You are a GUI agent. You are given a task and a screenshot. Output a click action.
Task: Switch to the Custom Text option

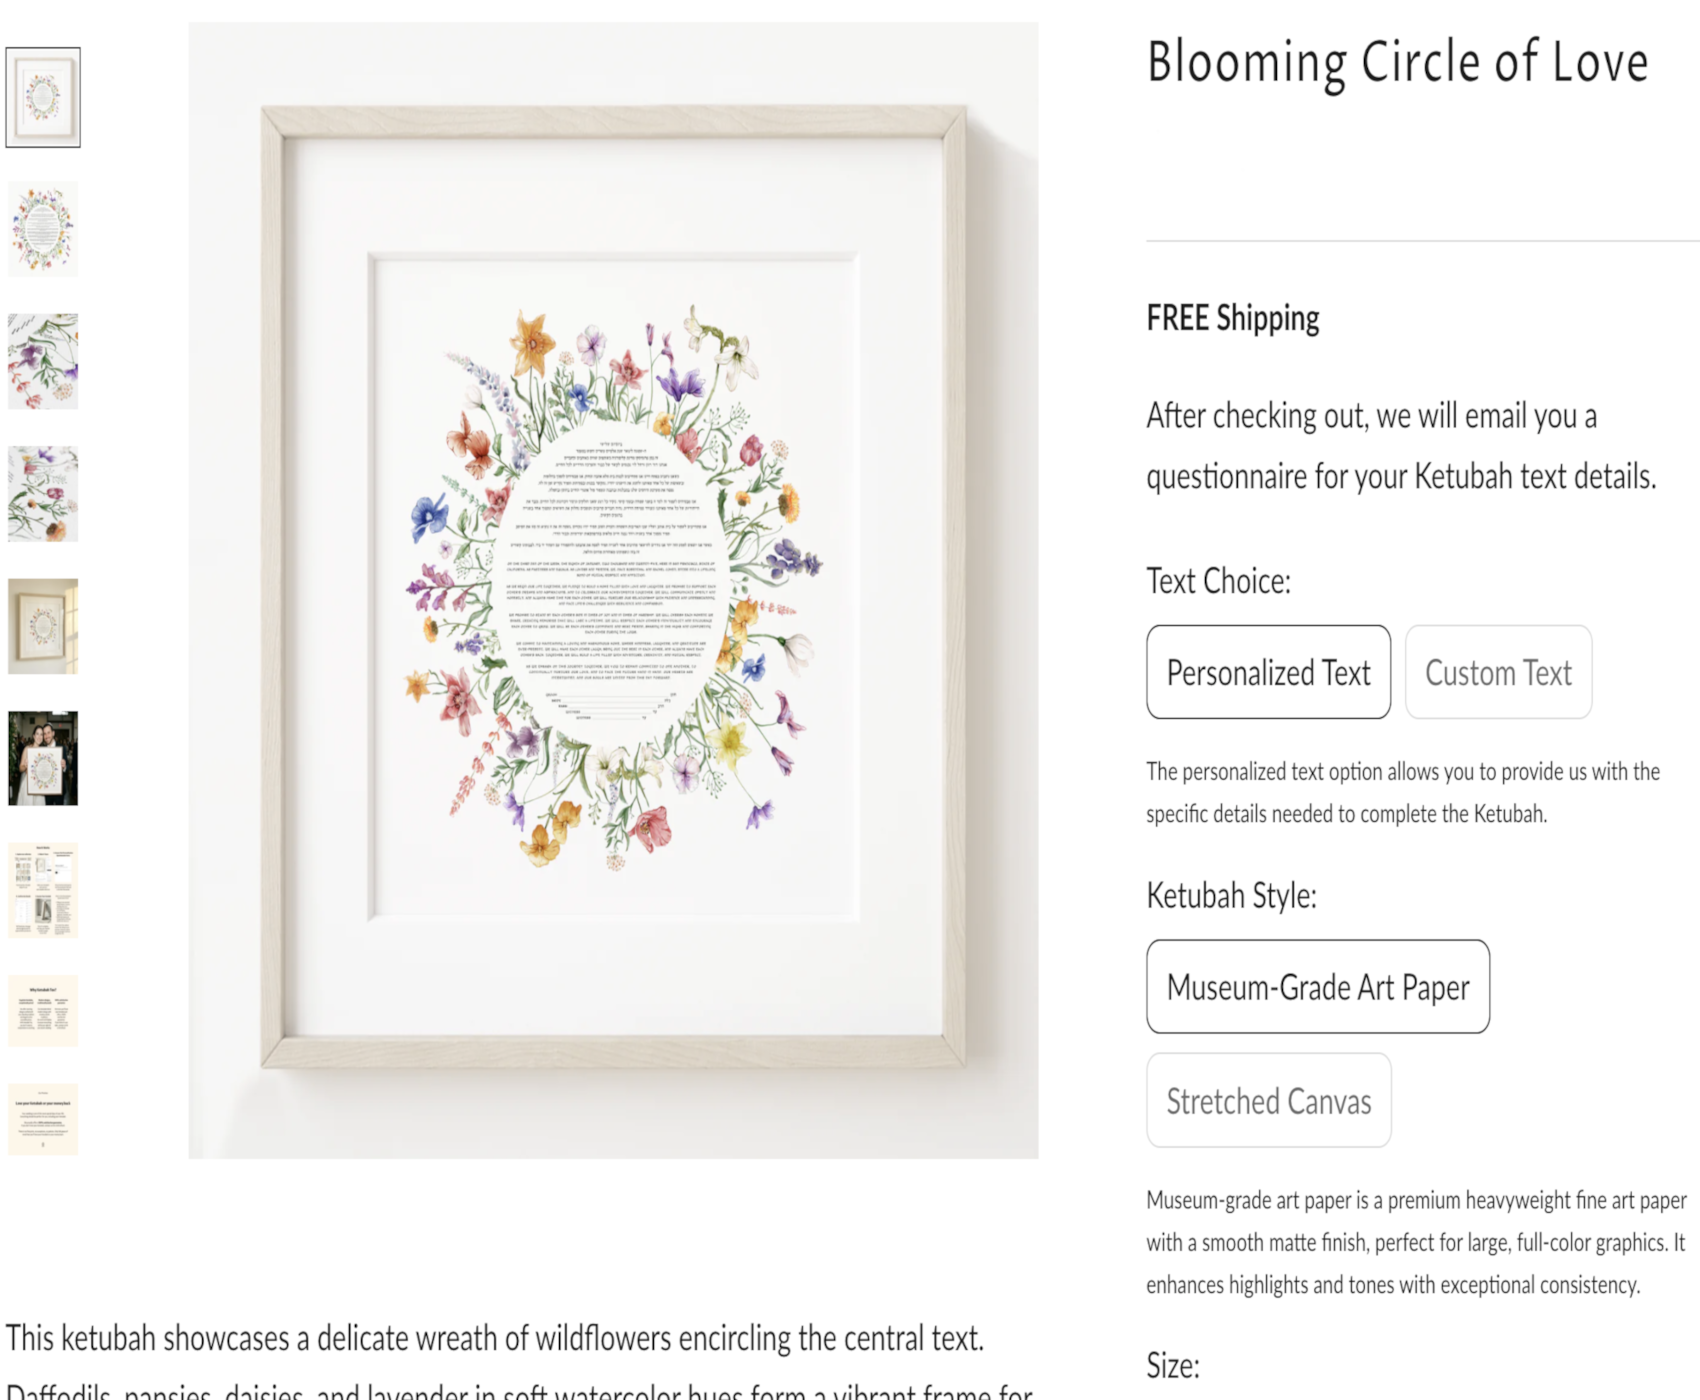tap(1498, 673)
